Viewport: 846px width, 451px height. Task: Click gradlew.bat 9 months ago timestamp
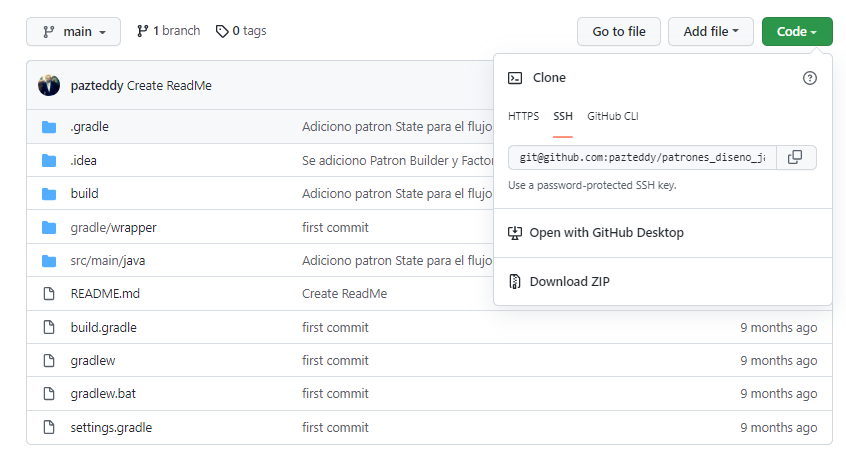[x=779, y=394]
